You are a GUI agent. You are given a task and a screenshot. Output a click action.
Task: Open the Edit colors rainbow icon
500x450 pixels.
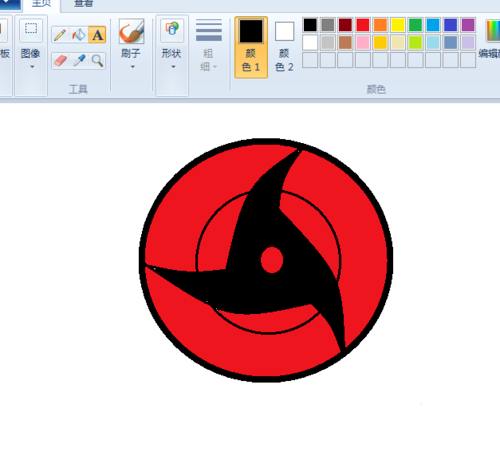click(x=493, y=31)
